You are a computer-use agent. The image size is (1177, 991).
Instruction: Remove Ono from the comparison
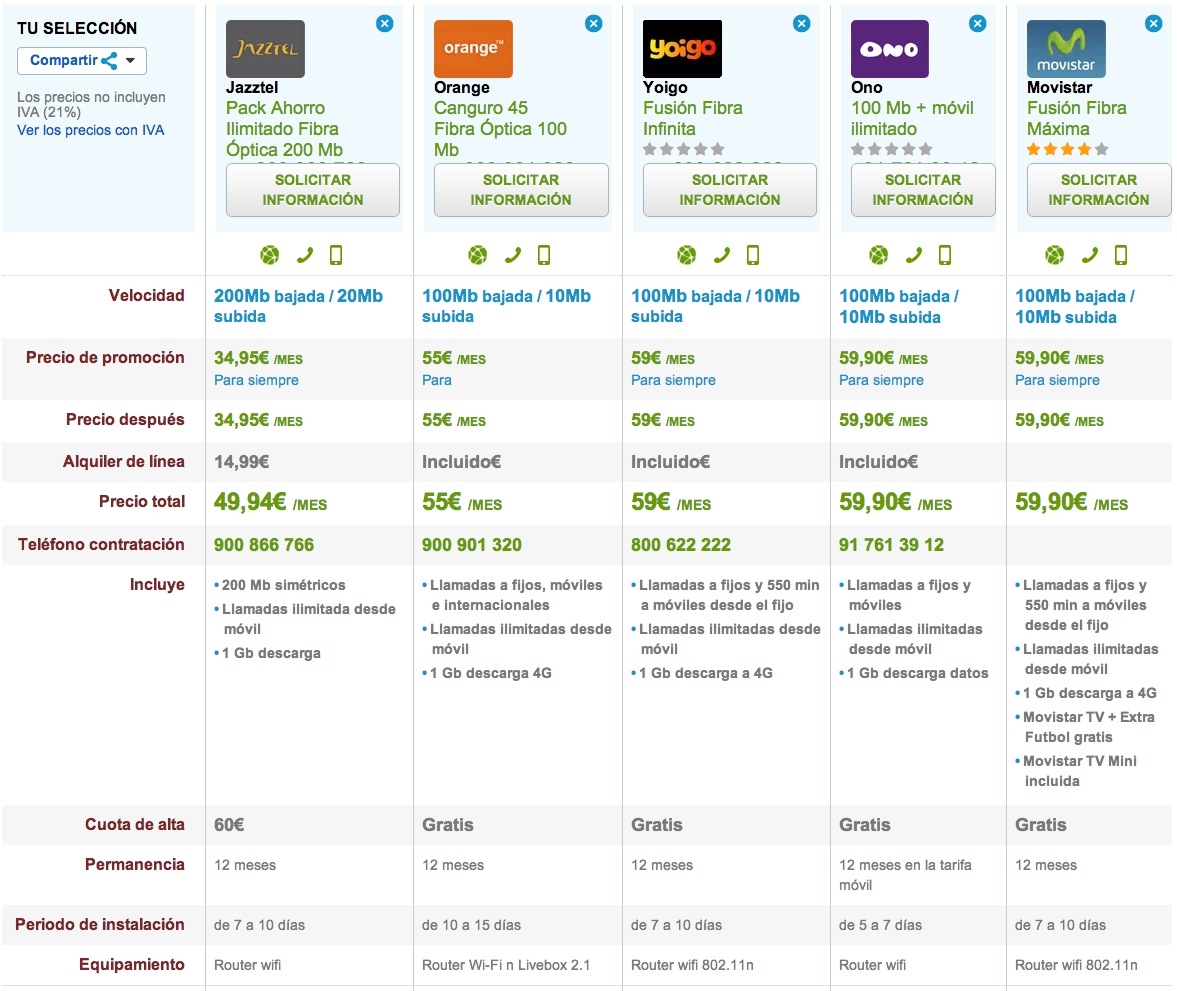tap(977, 24)
